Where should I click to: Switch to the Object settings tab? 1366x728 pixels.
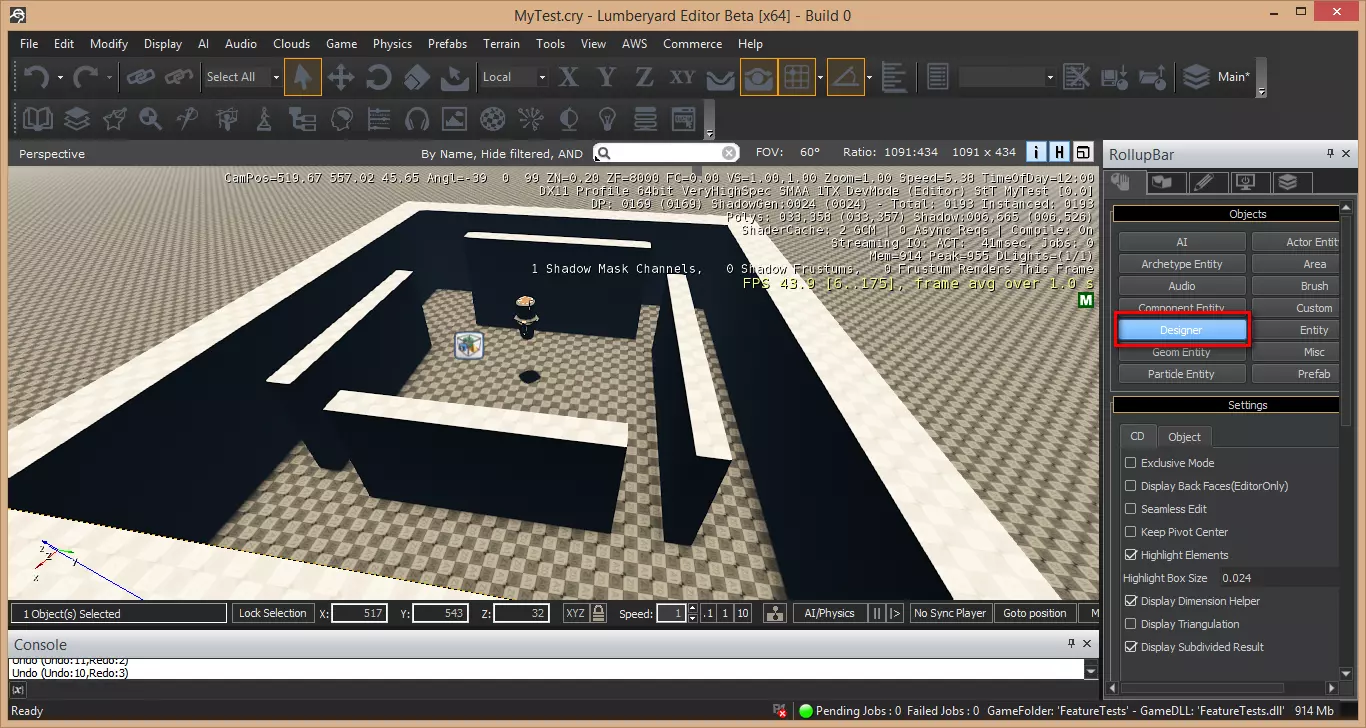click(1184, 437)
